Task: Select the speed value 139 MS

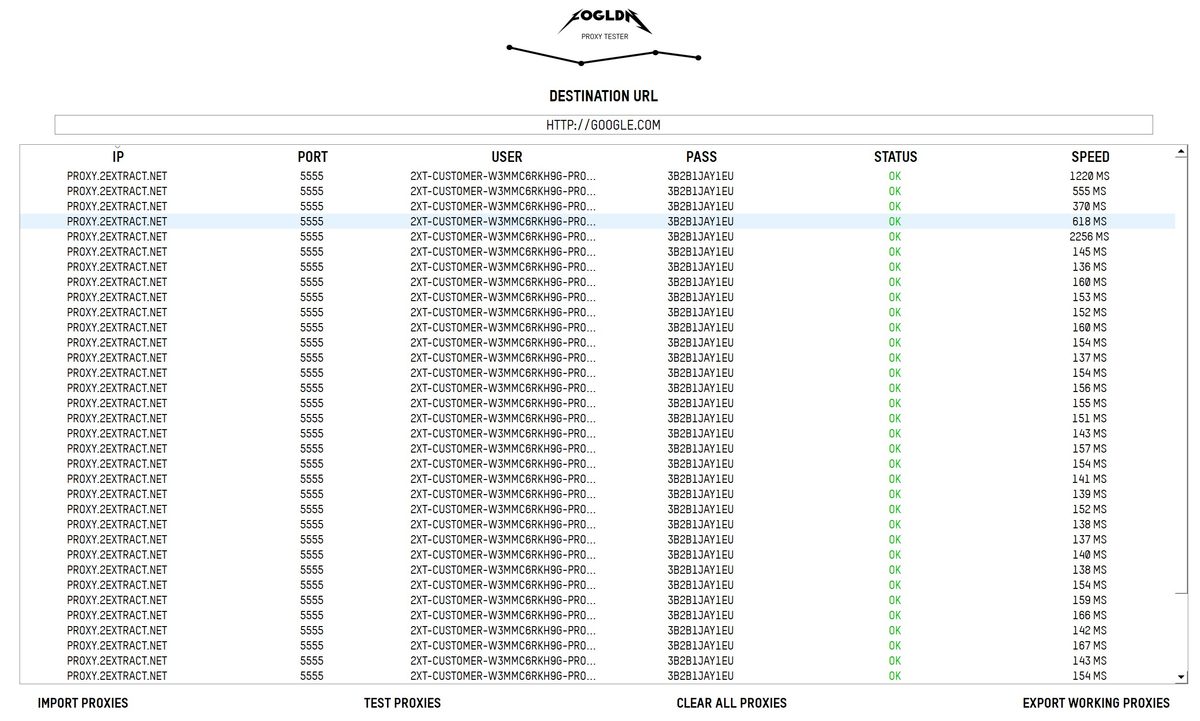Action: click(1089, 494)
